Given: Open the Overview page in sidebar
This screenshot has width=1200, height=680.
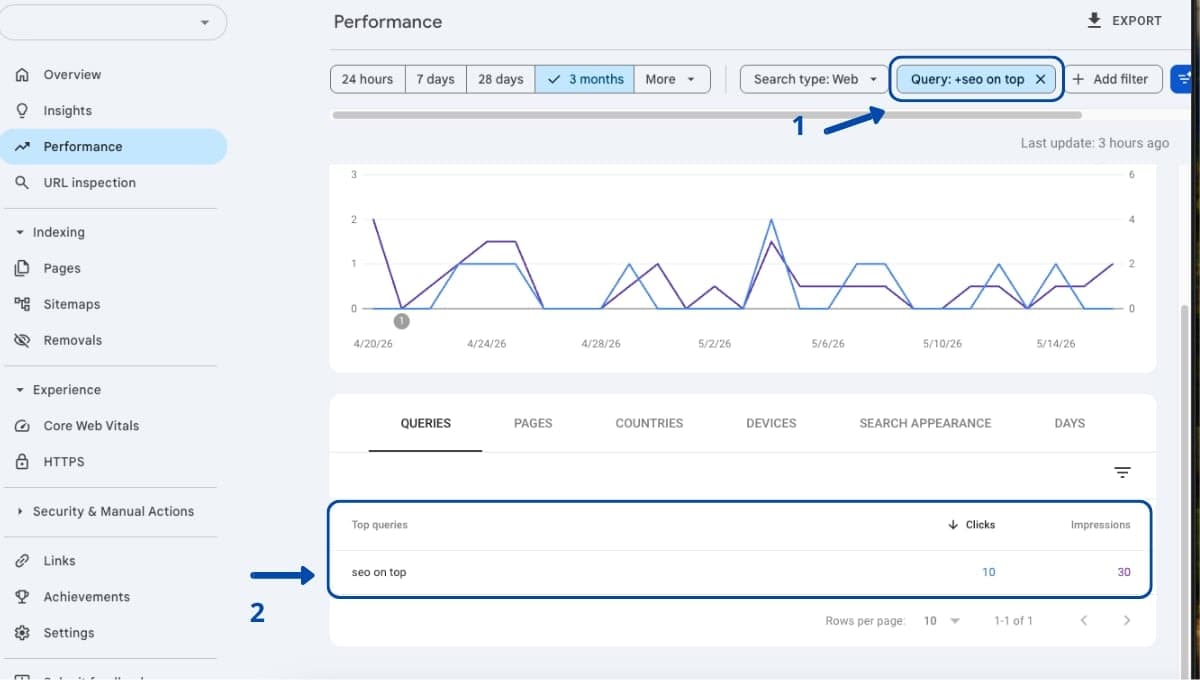Looking at the screenshot, I should click(72, 75).
